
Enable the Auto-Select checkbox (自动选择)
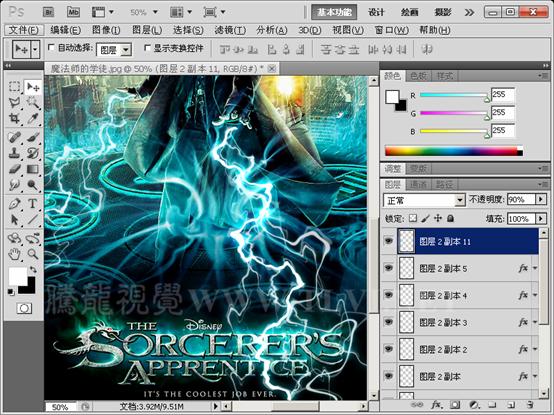pyautogui.click(x=51, y=48)
